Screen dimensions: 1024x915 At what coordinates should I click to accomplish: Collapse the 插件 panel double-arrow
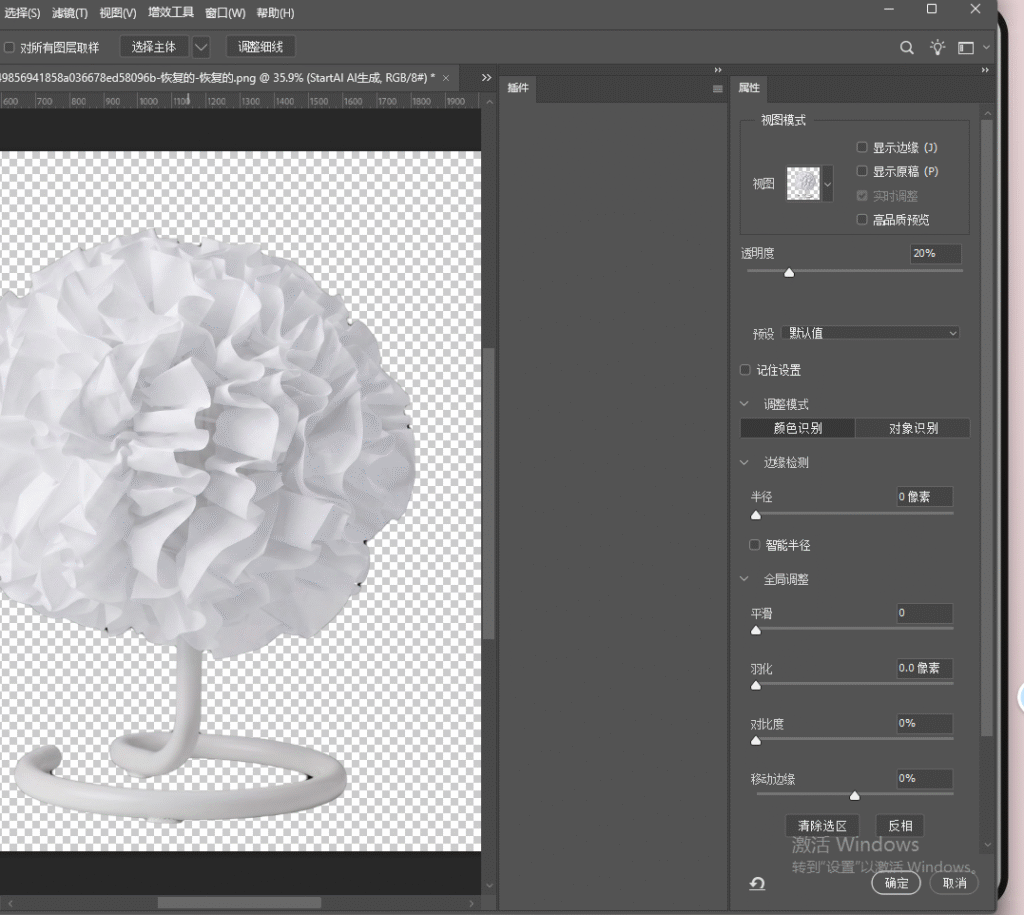[718, 70]
